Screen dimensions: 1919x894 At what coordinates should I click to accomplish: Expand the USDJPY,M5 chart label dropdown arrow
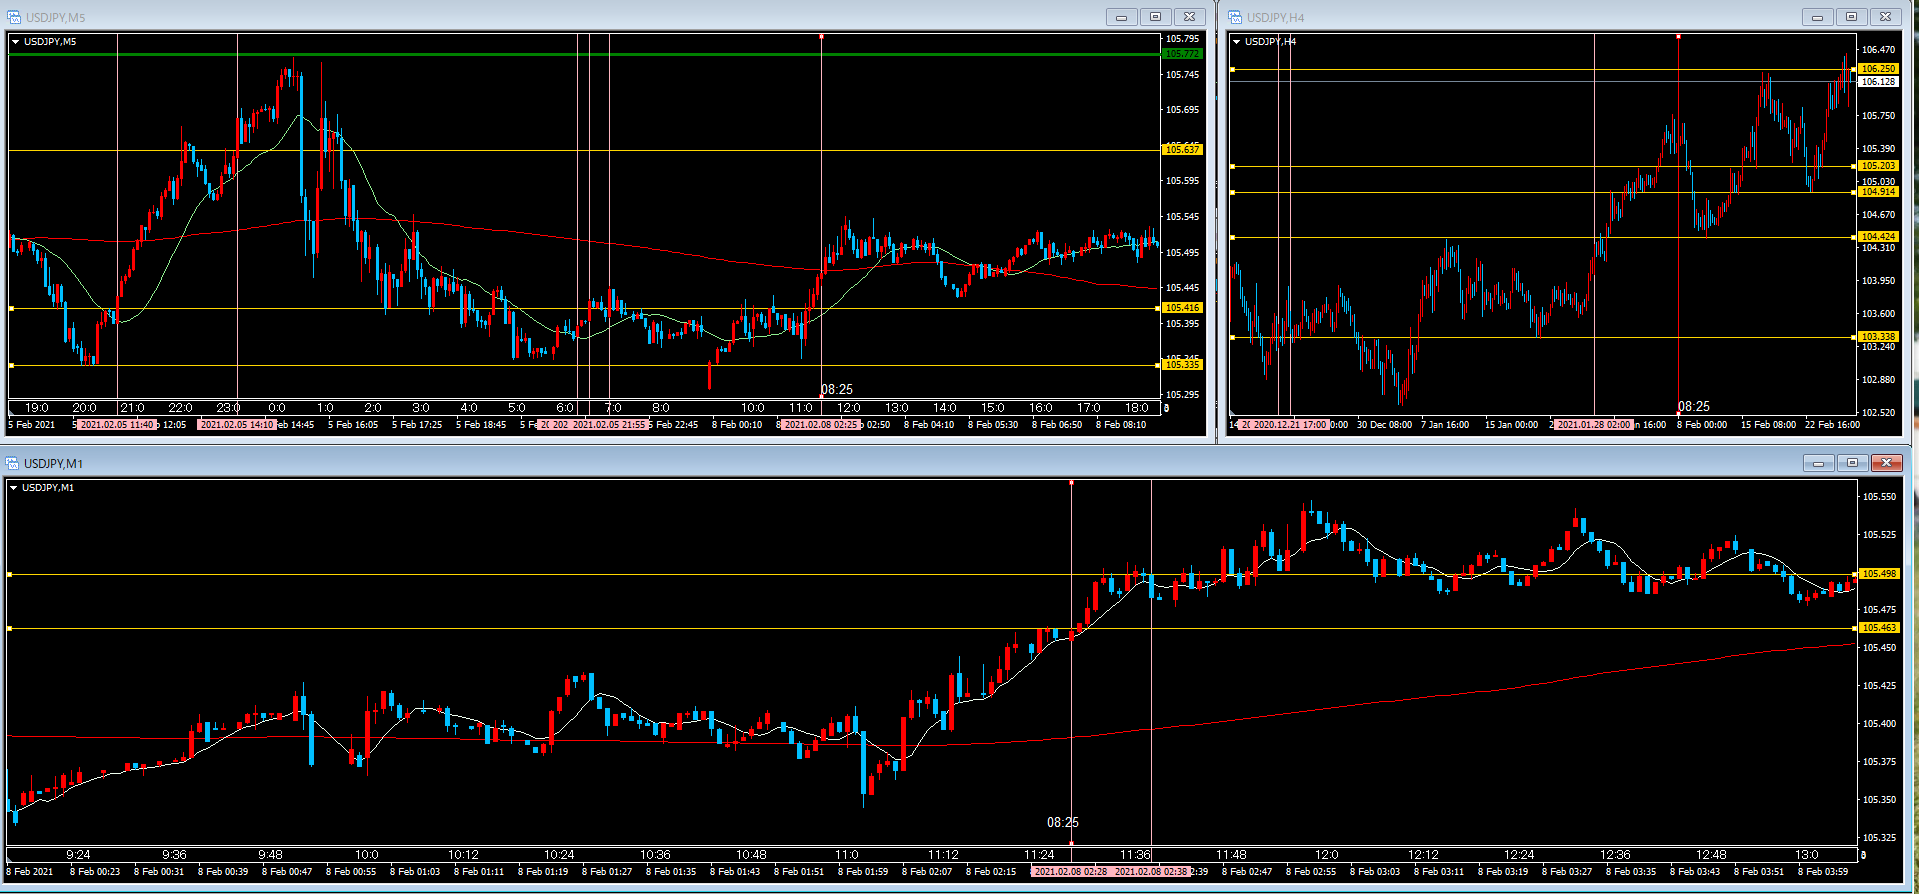16,42
